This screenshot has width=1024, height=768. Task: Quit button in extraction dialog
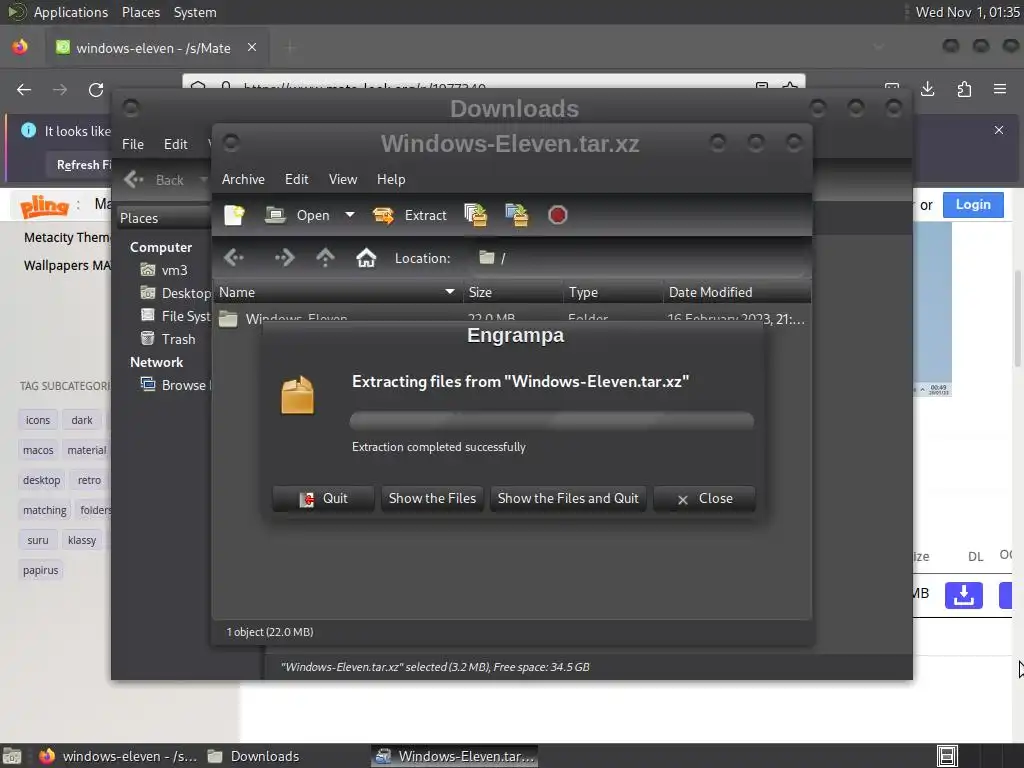coord(323,498)
